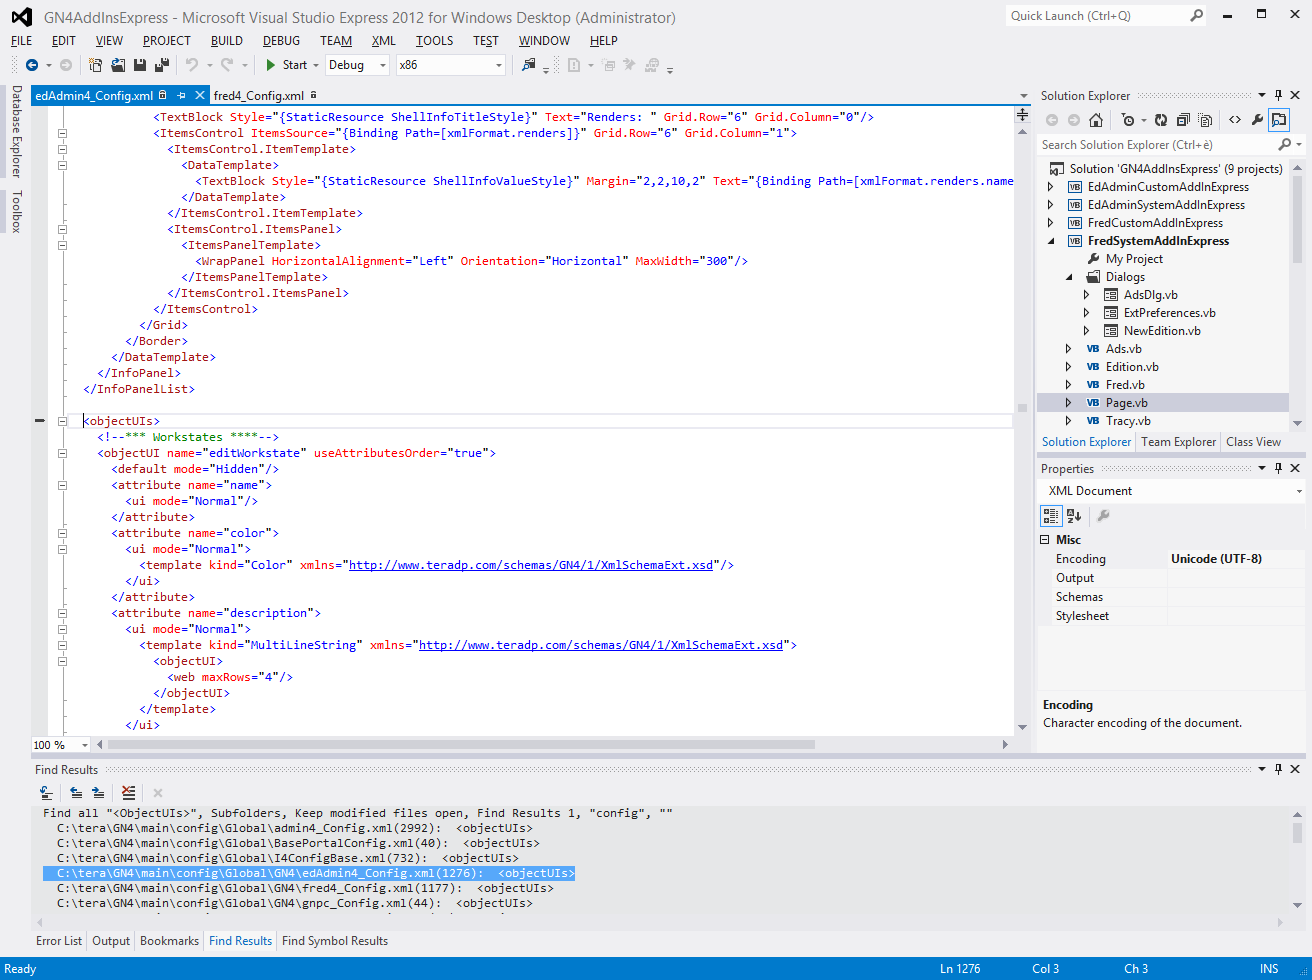1312x980 pixels.
Task: Open the Find Symbol Results tab
Action: click(x=335, y=941)
